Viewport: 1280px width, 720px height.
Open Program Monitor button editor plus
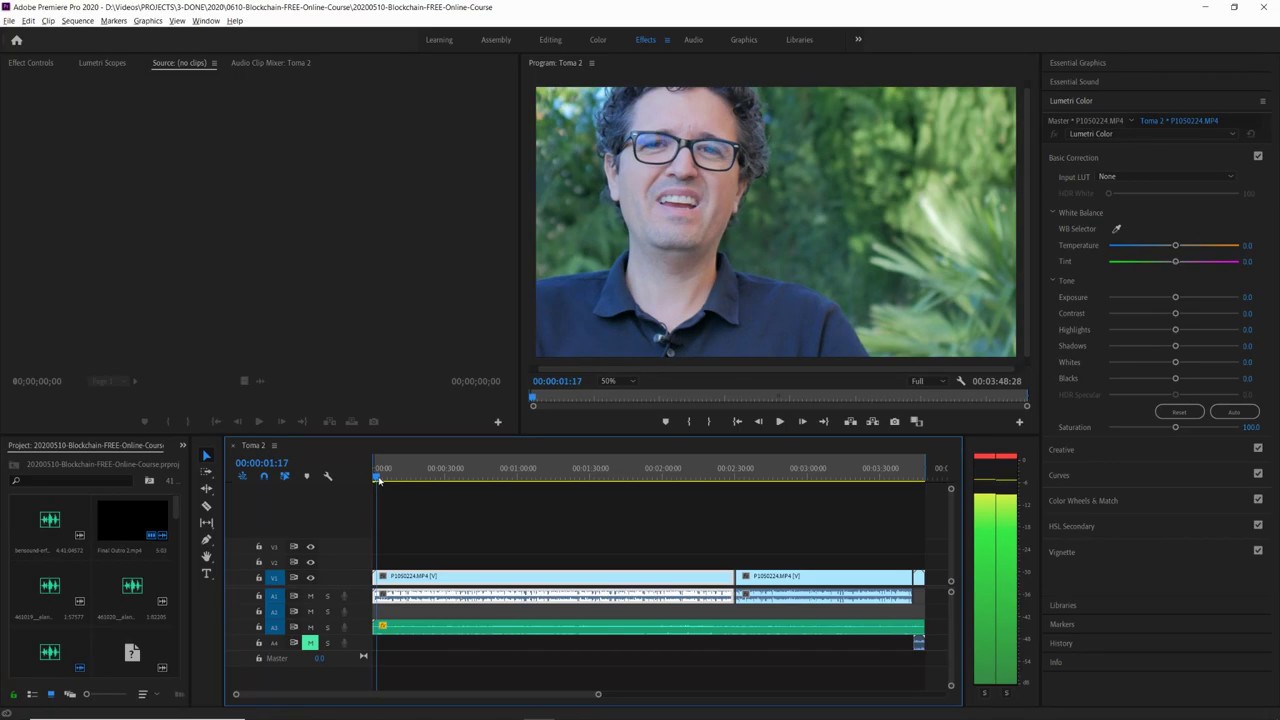point(1019,422)
